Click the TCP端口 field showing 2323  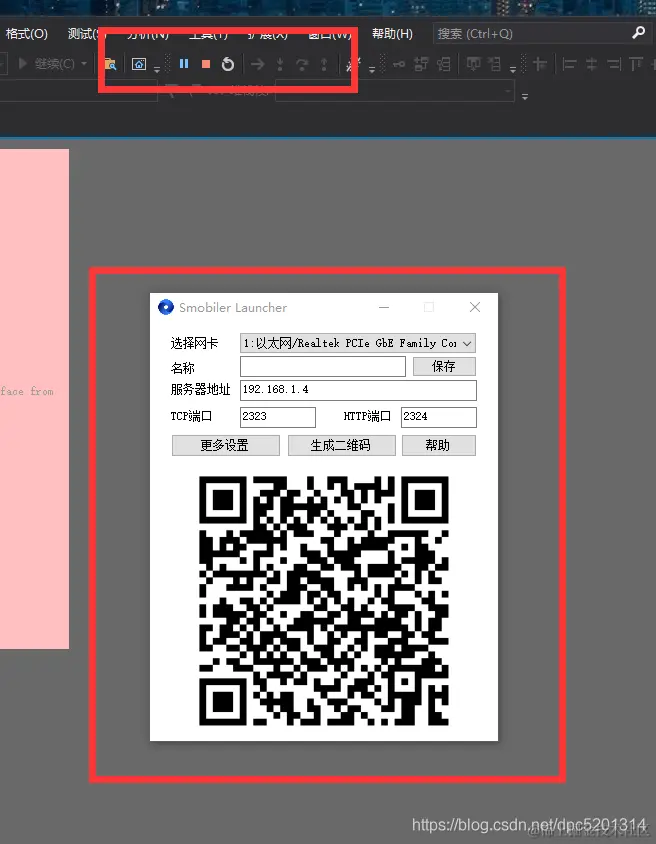[278, 417]
